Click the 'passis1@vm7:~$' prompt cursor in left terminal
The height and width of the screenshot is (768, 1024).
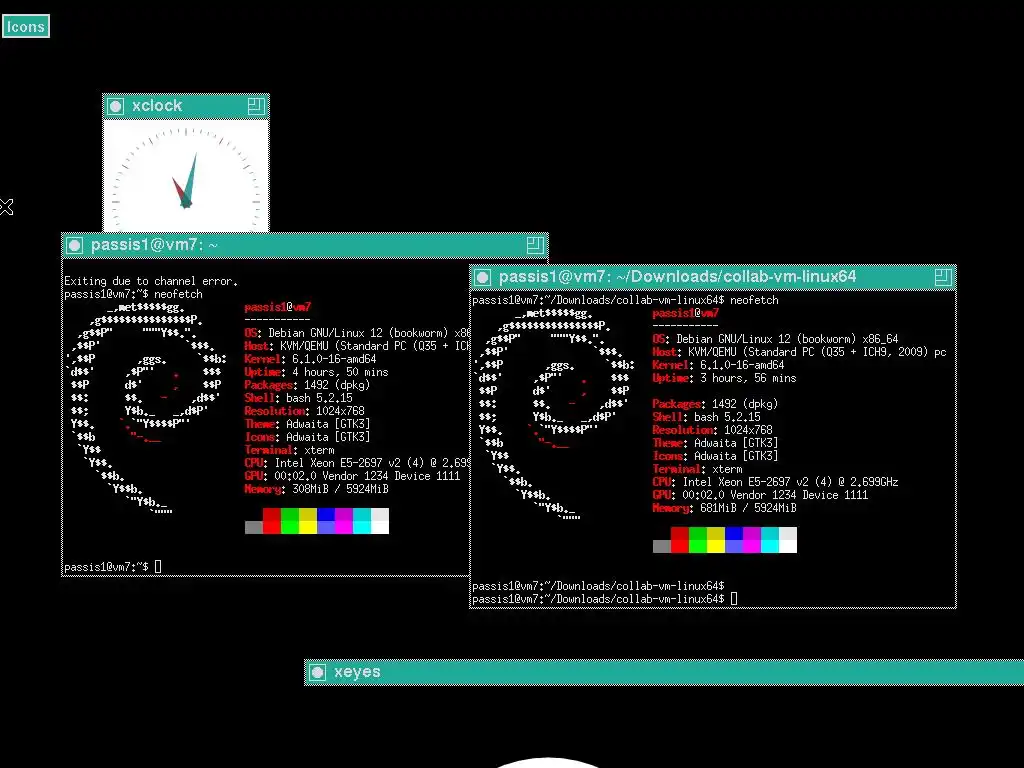coord(157,567)
